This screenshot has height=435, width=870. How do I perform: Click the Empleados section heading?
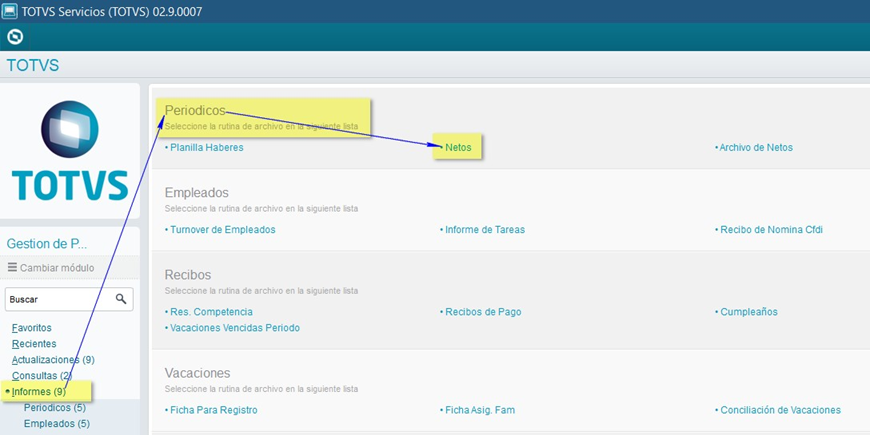197,193
